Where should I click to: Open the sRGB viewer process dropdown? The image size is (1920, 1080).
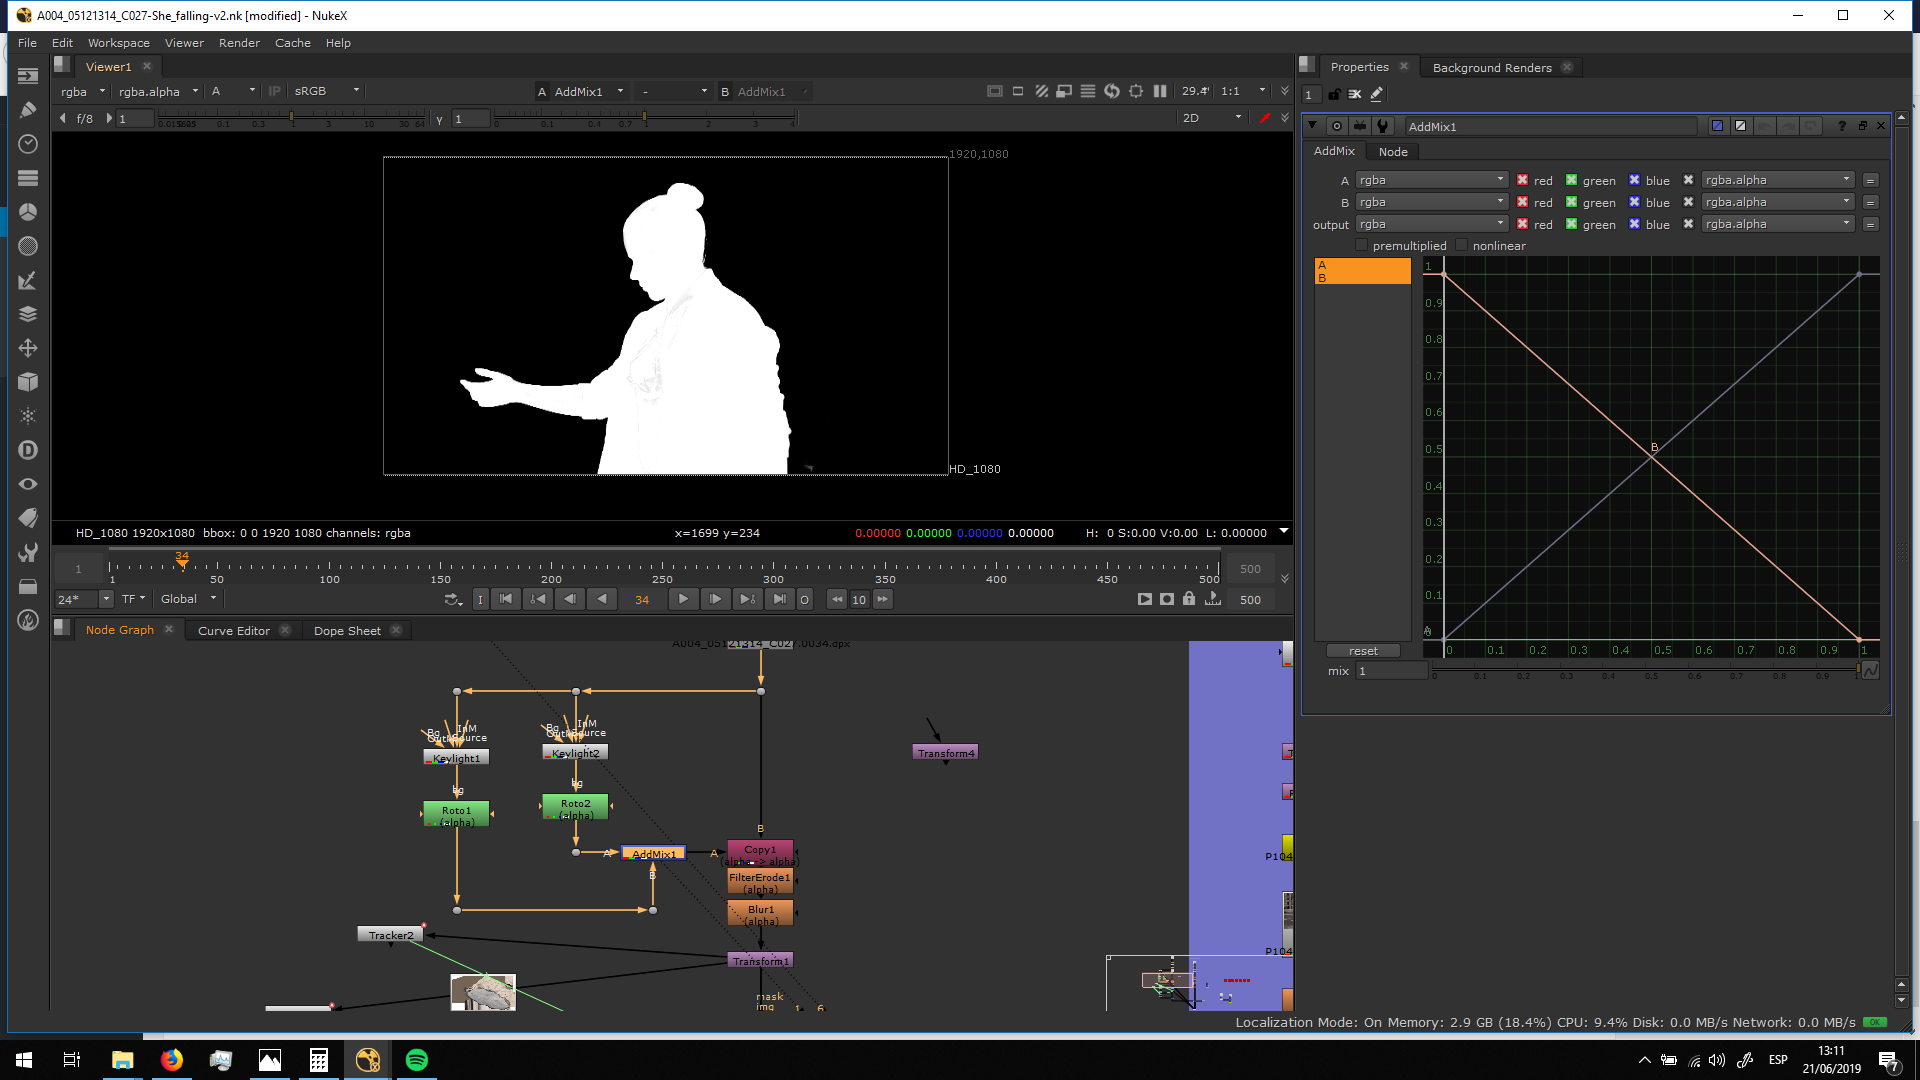[326, 91]
